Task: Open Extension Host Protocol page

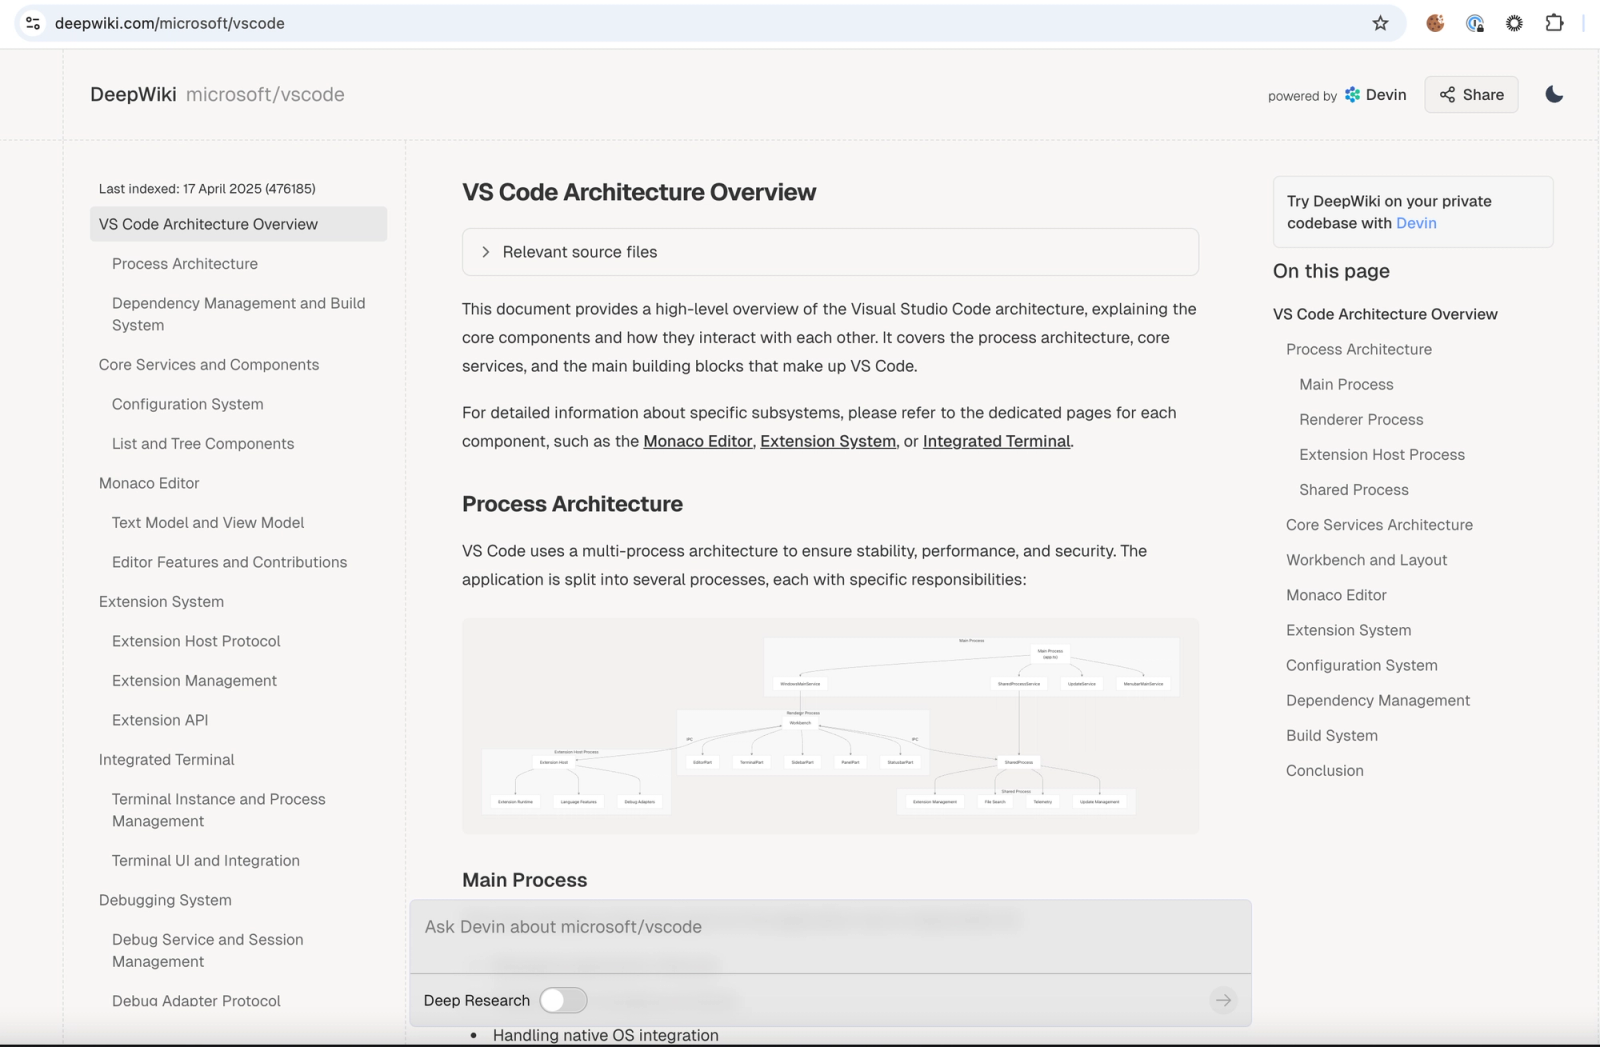Action: pos(196,641)
